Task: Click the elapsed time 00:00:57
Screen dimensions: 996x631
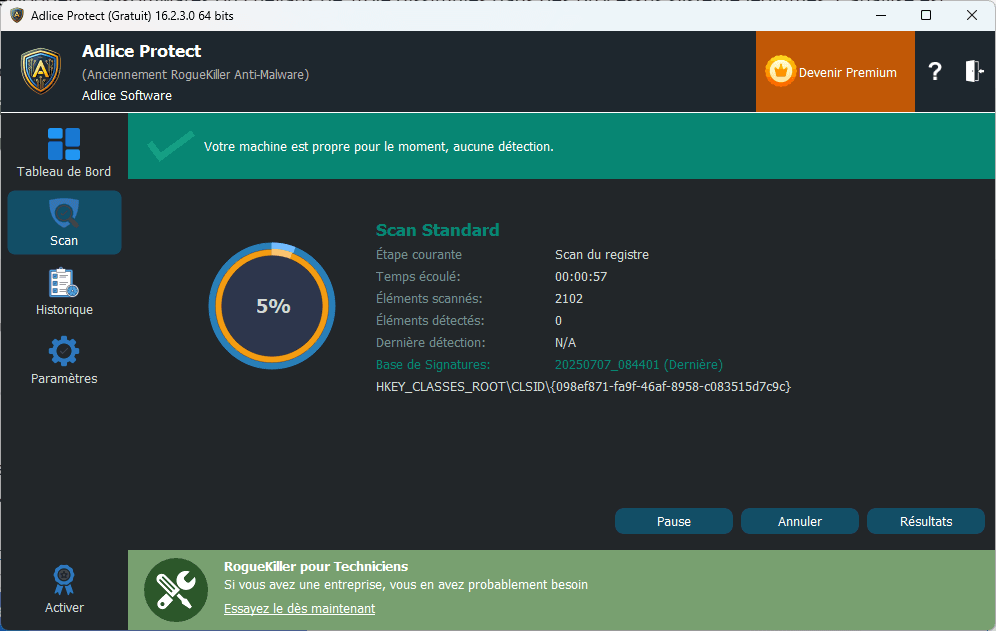Action: [x=581, y=276]
